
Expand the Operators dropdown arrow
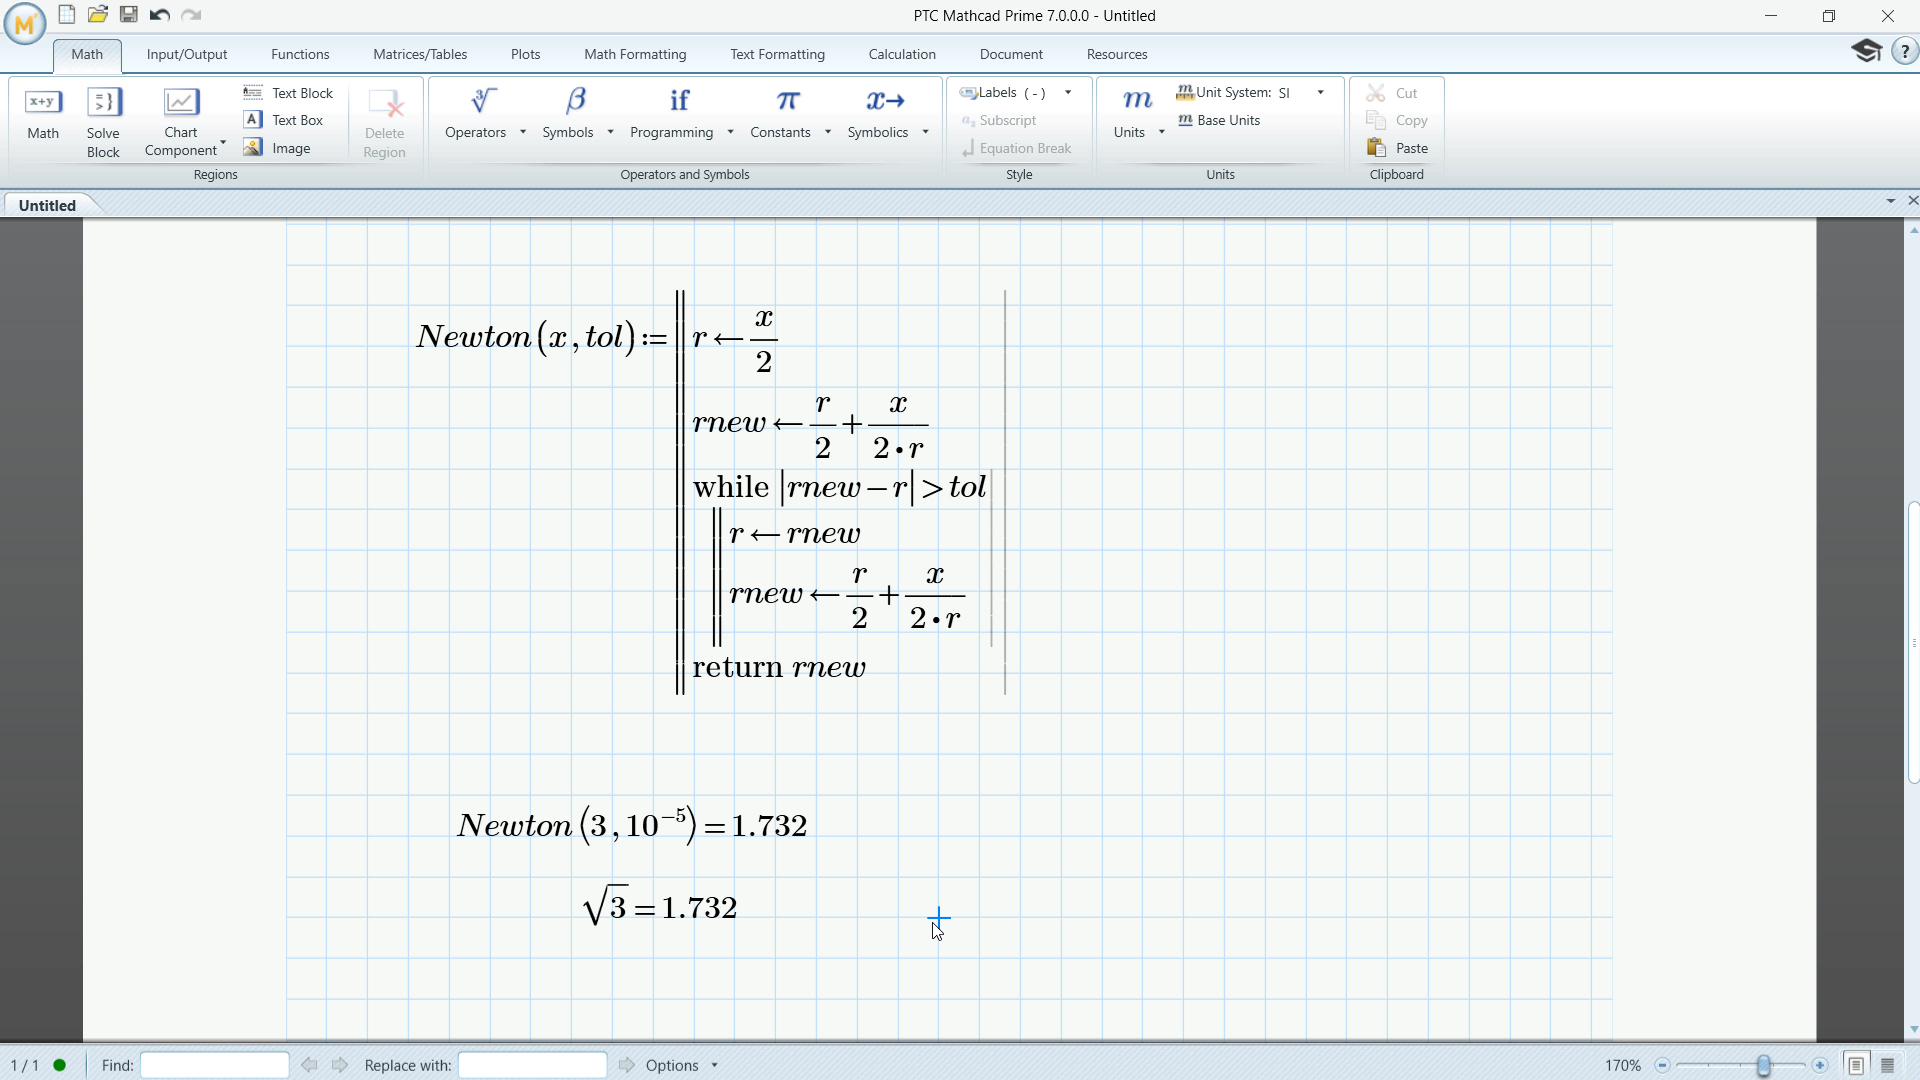[523, 132]
